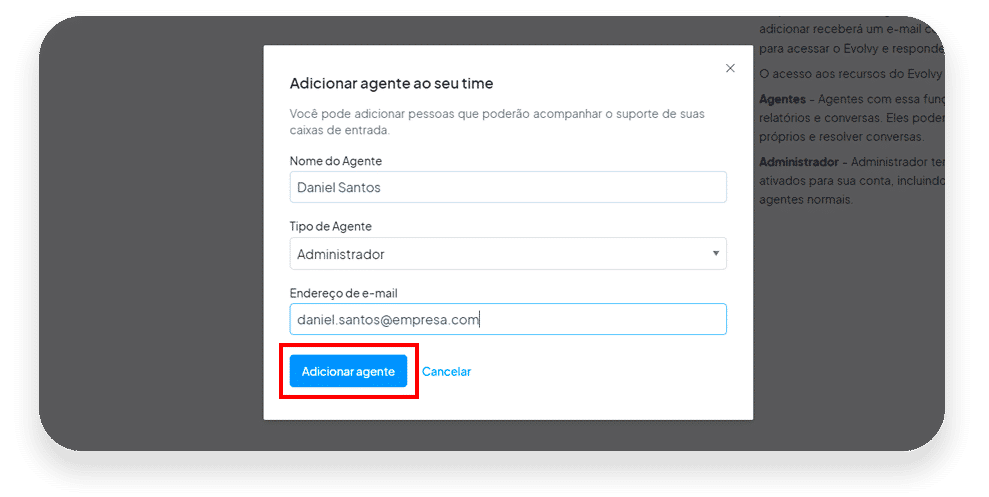Click the Cancelar link
Image resolution: width=989 pixels, height=497 pixels.
(x=446, y=371)
